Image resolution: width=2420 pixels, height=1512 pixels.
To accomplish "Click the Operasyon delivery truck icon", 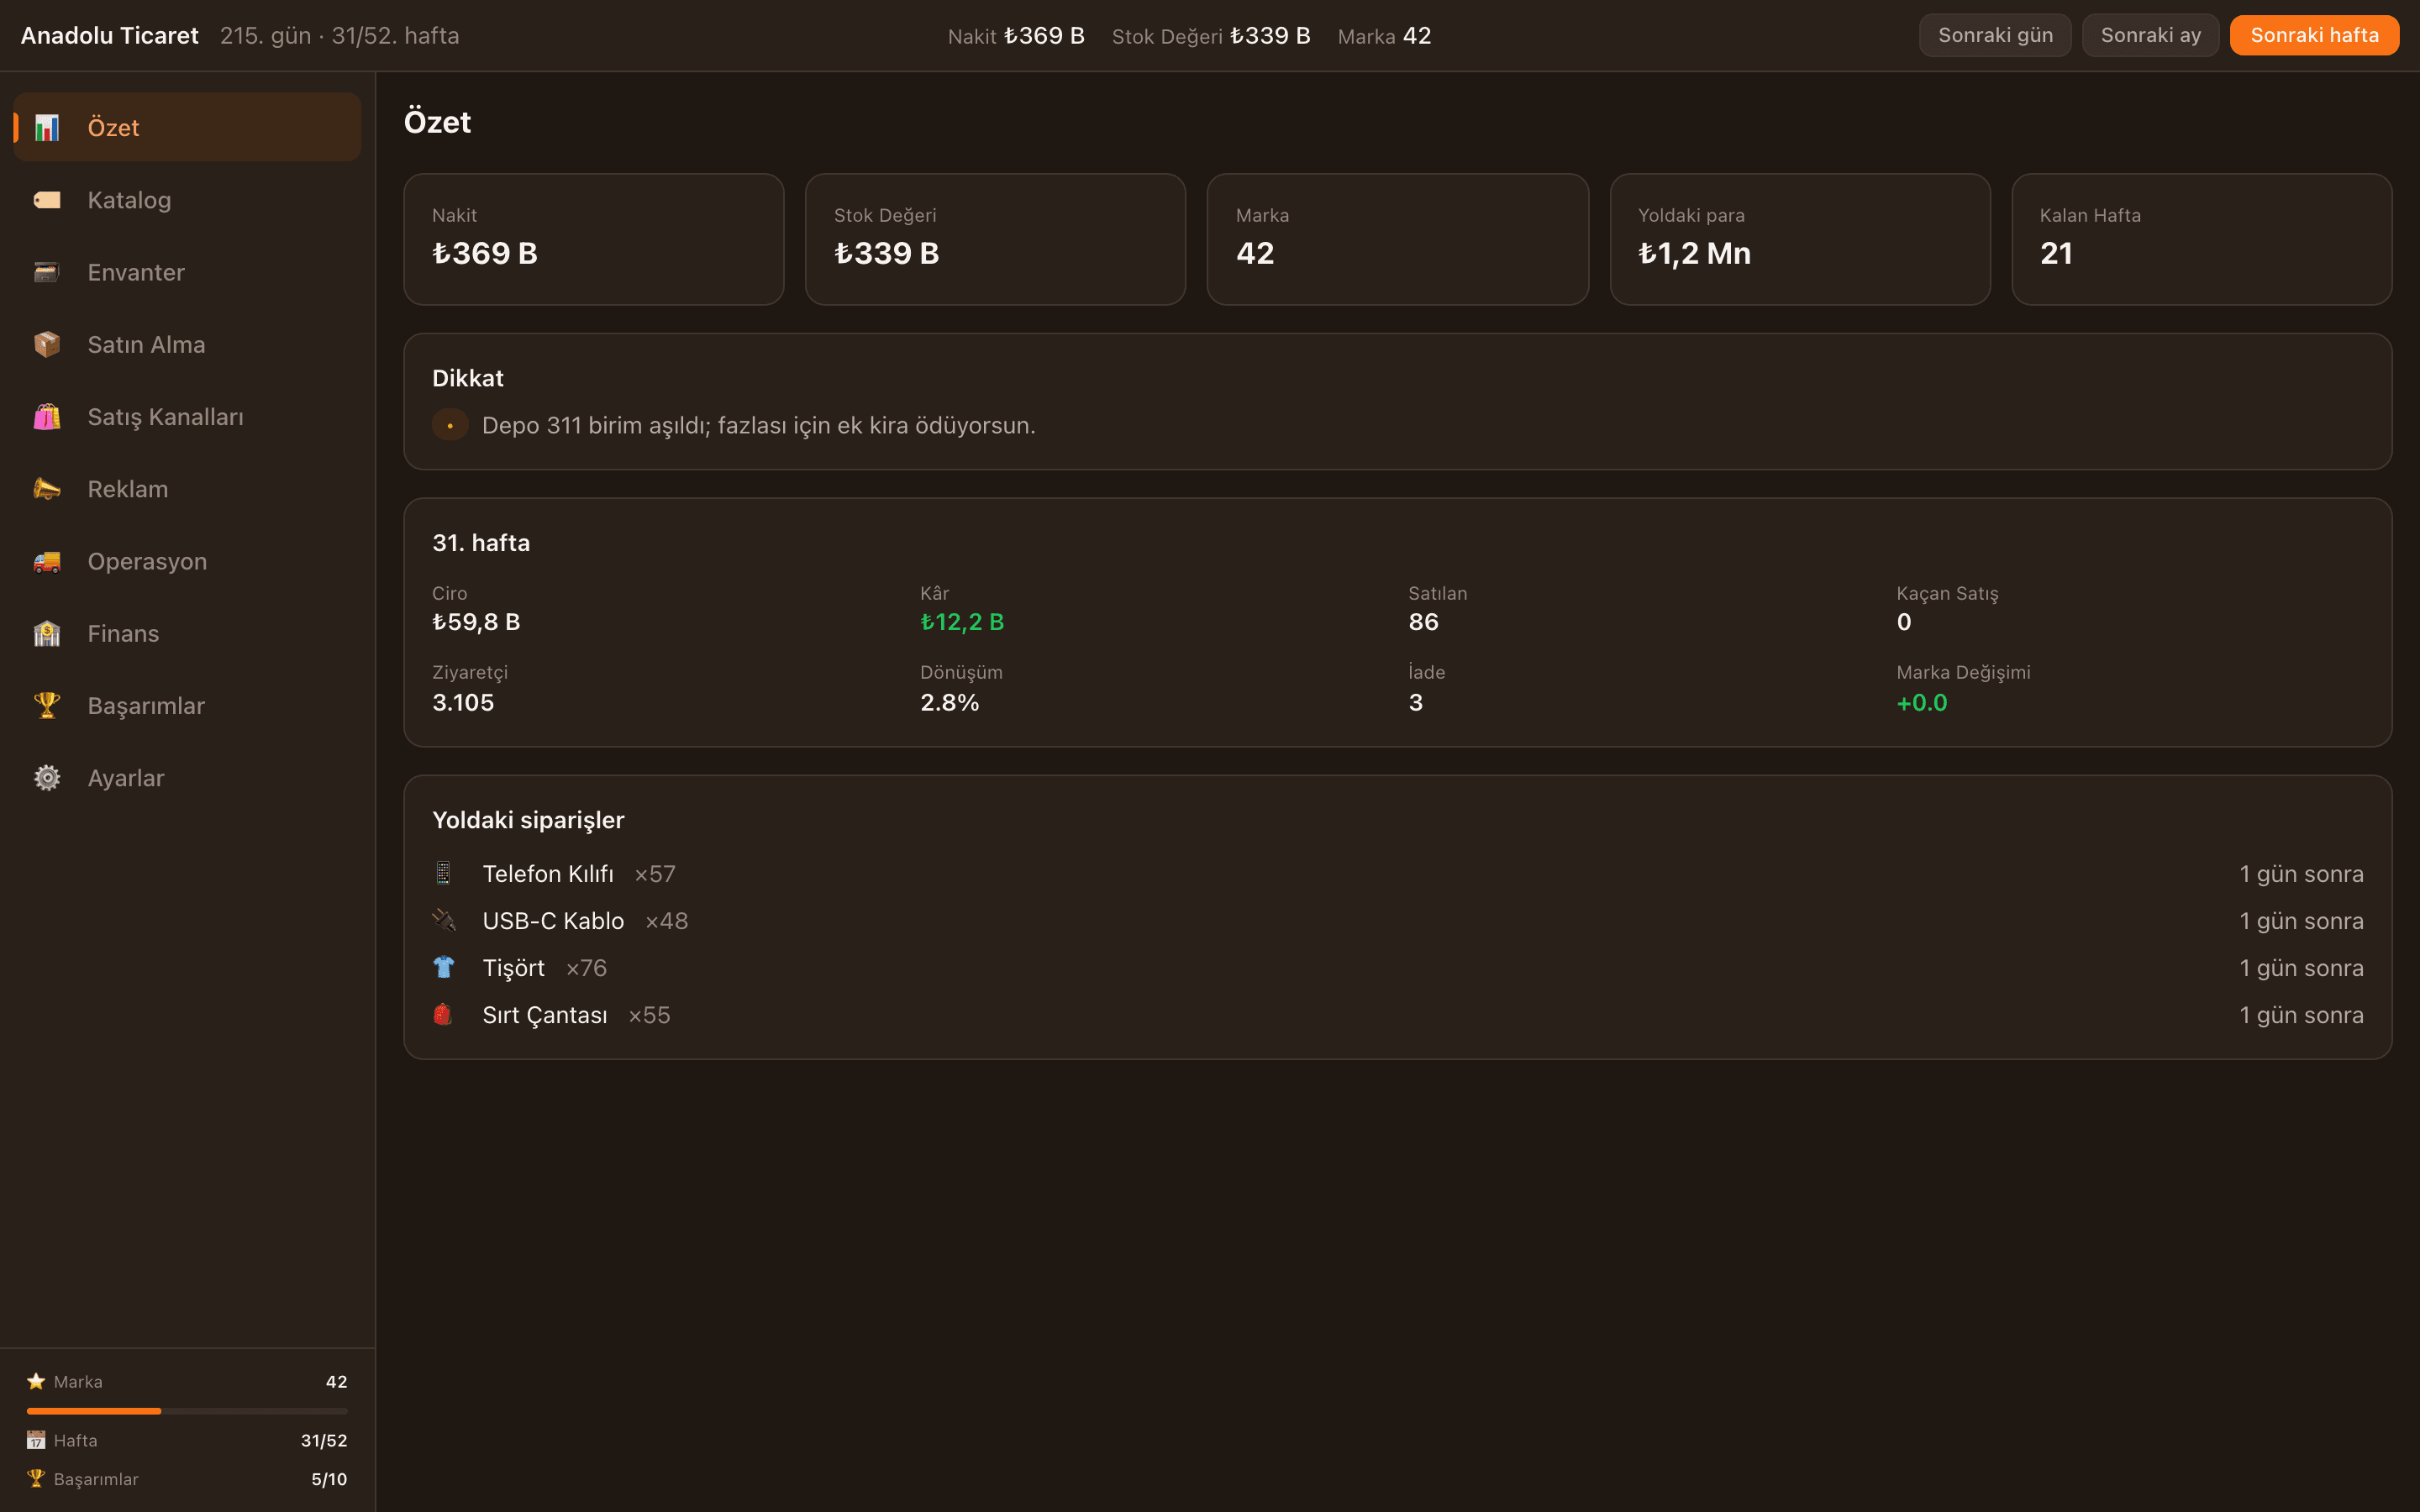I will [47, 561].
